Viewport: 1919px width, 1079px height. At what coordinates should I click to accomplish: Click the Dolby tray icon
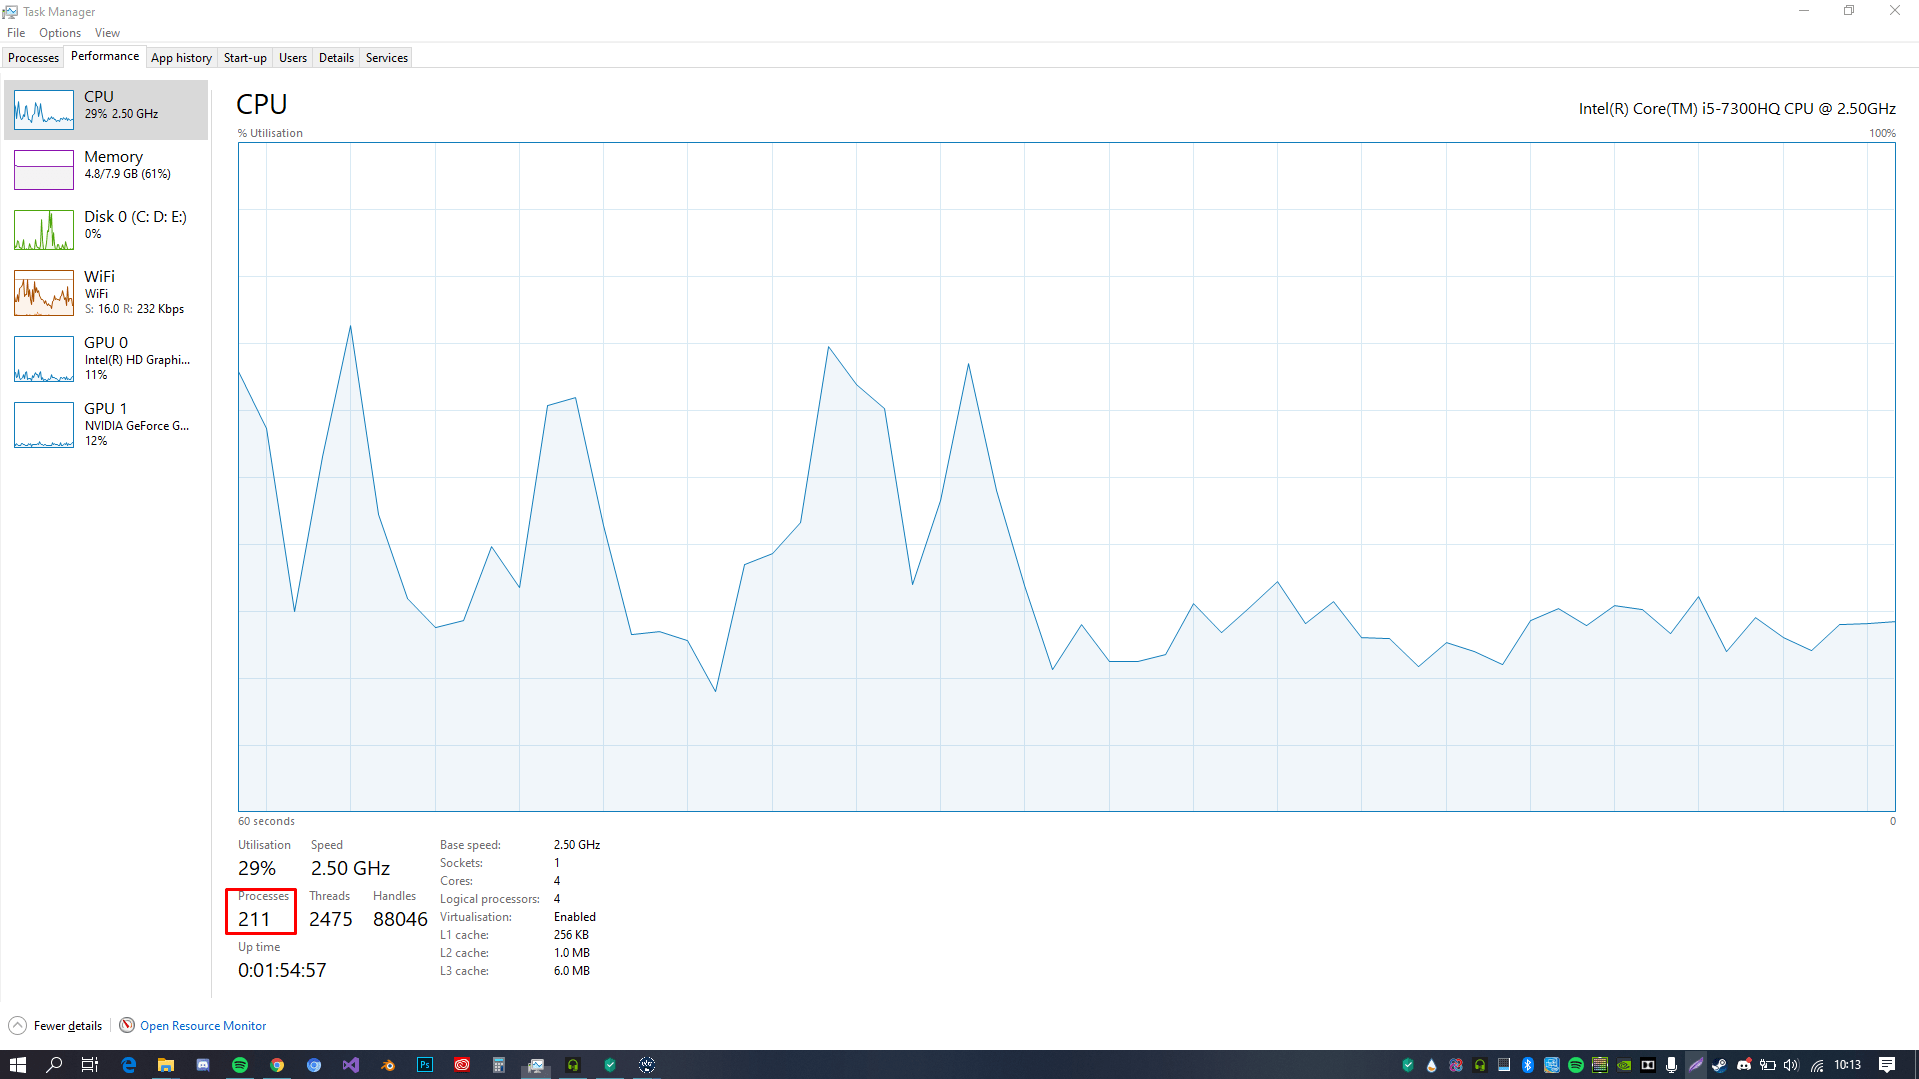1648,1065
